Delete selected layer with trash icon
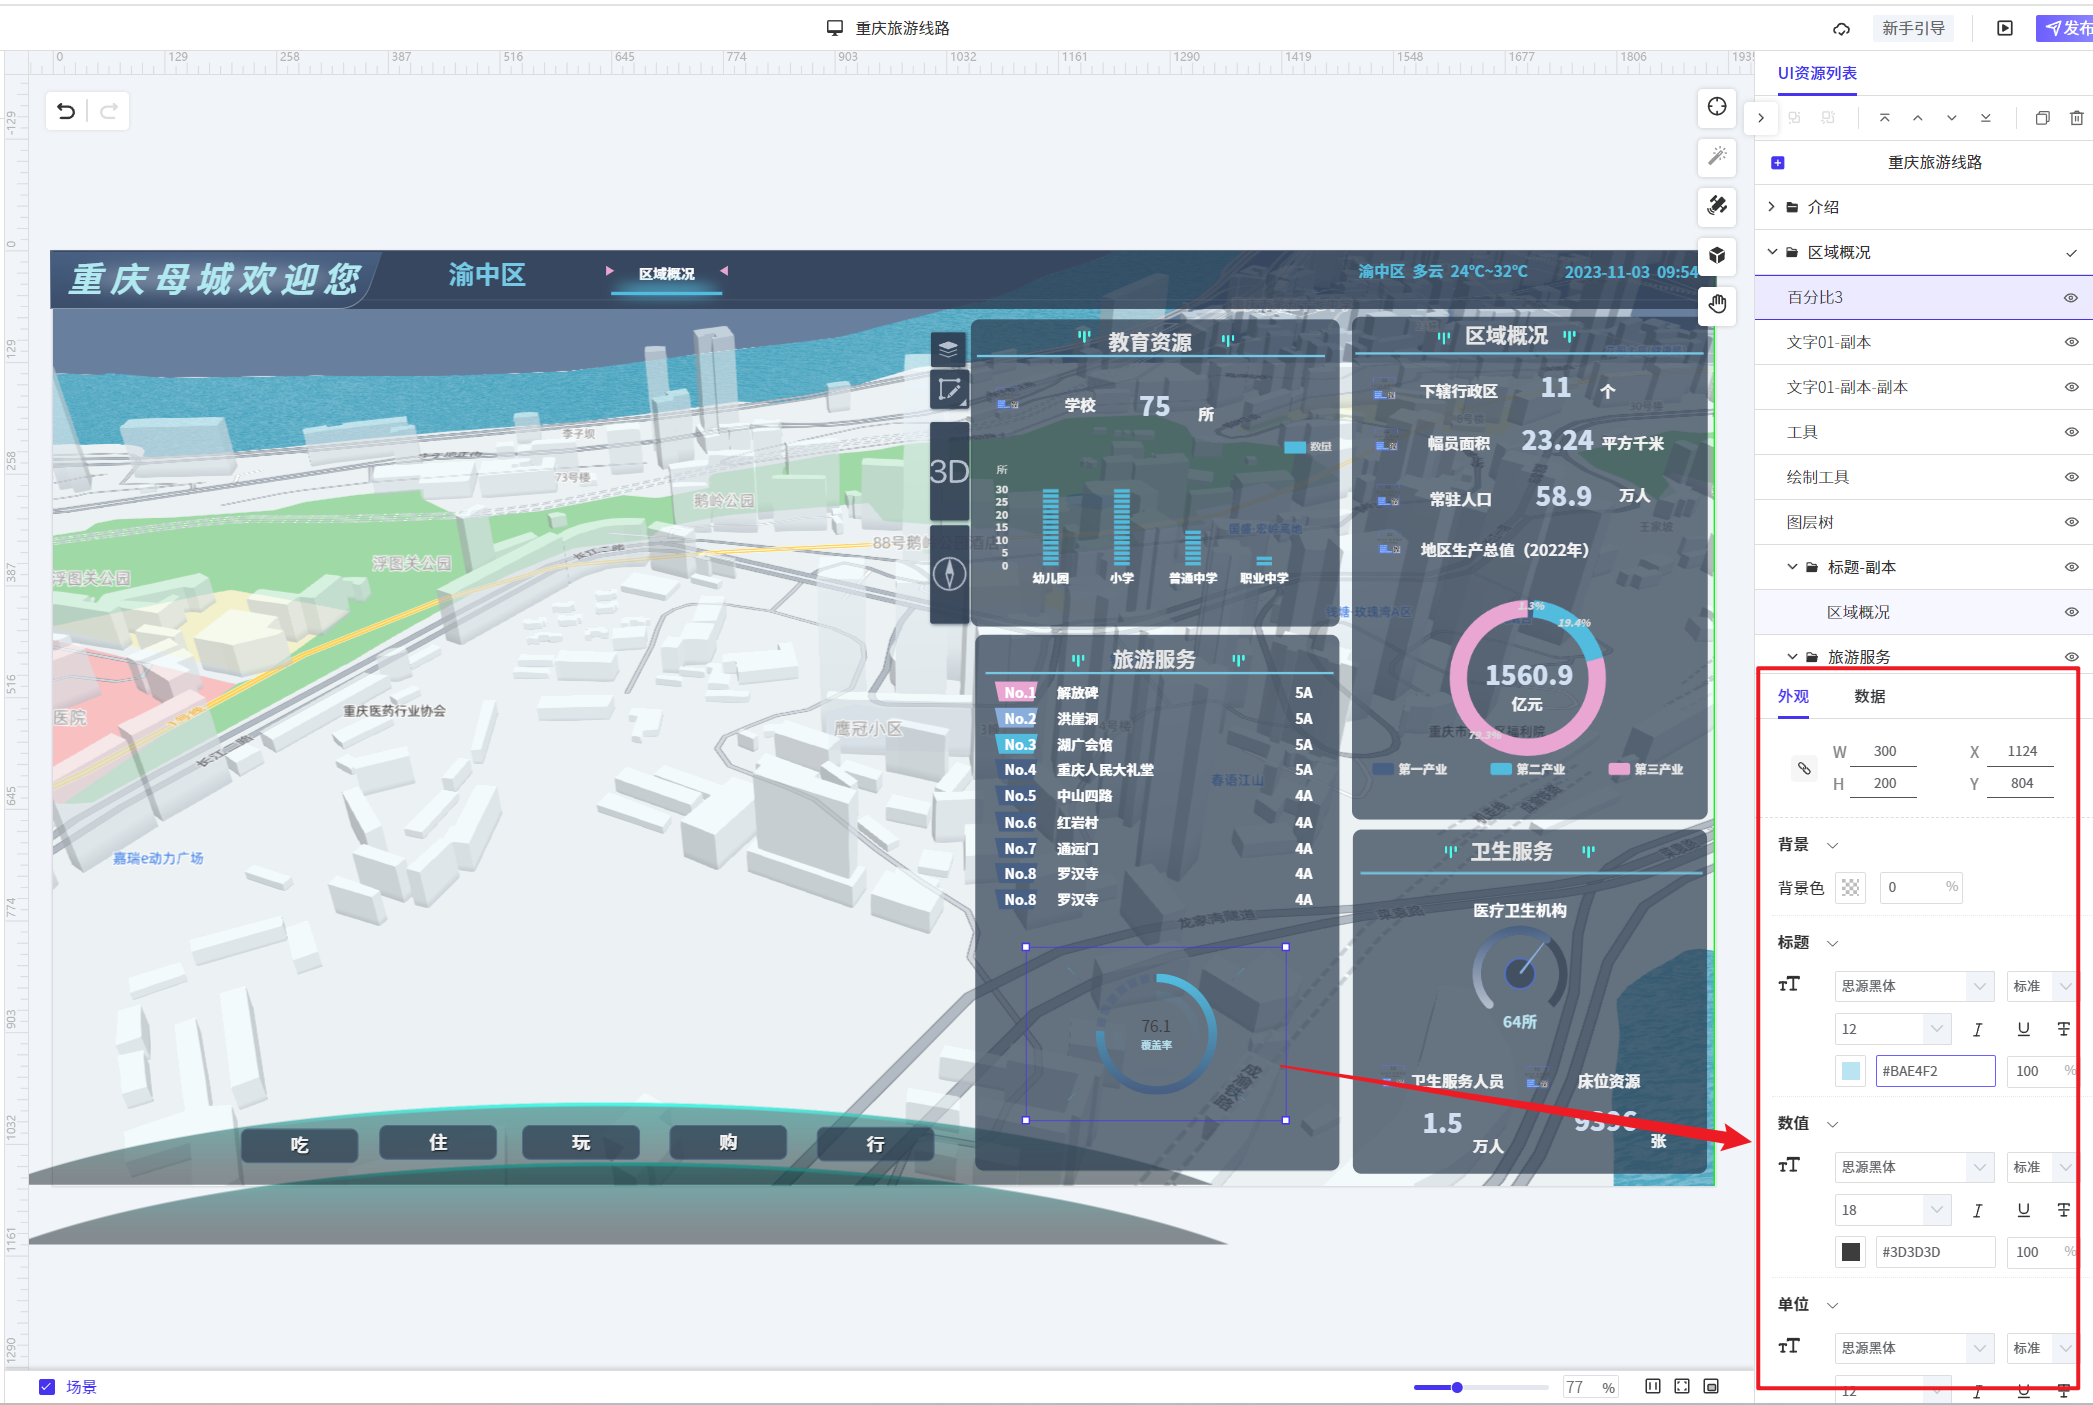The height and width of the screenshot is (1405, 2093). coord(2076,118)
